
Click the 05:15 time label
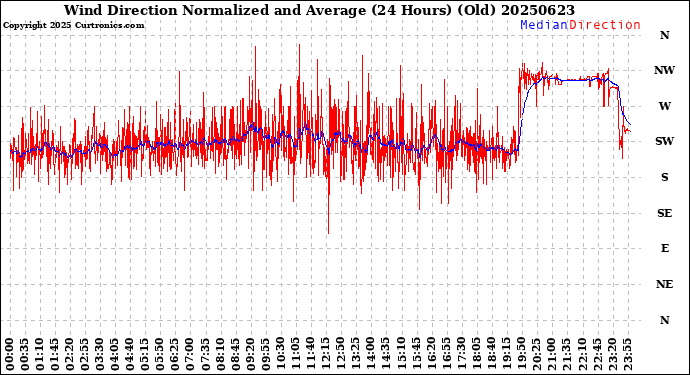coord(145,354)
